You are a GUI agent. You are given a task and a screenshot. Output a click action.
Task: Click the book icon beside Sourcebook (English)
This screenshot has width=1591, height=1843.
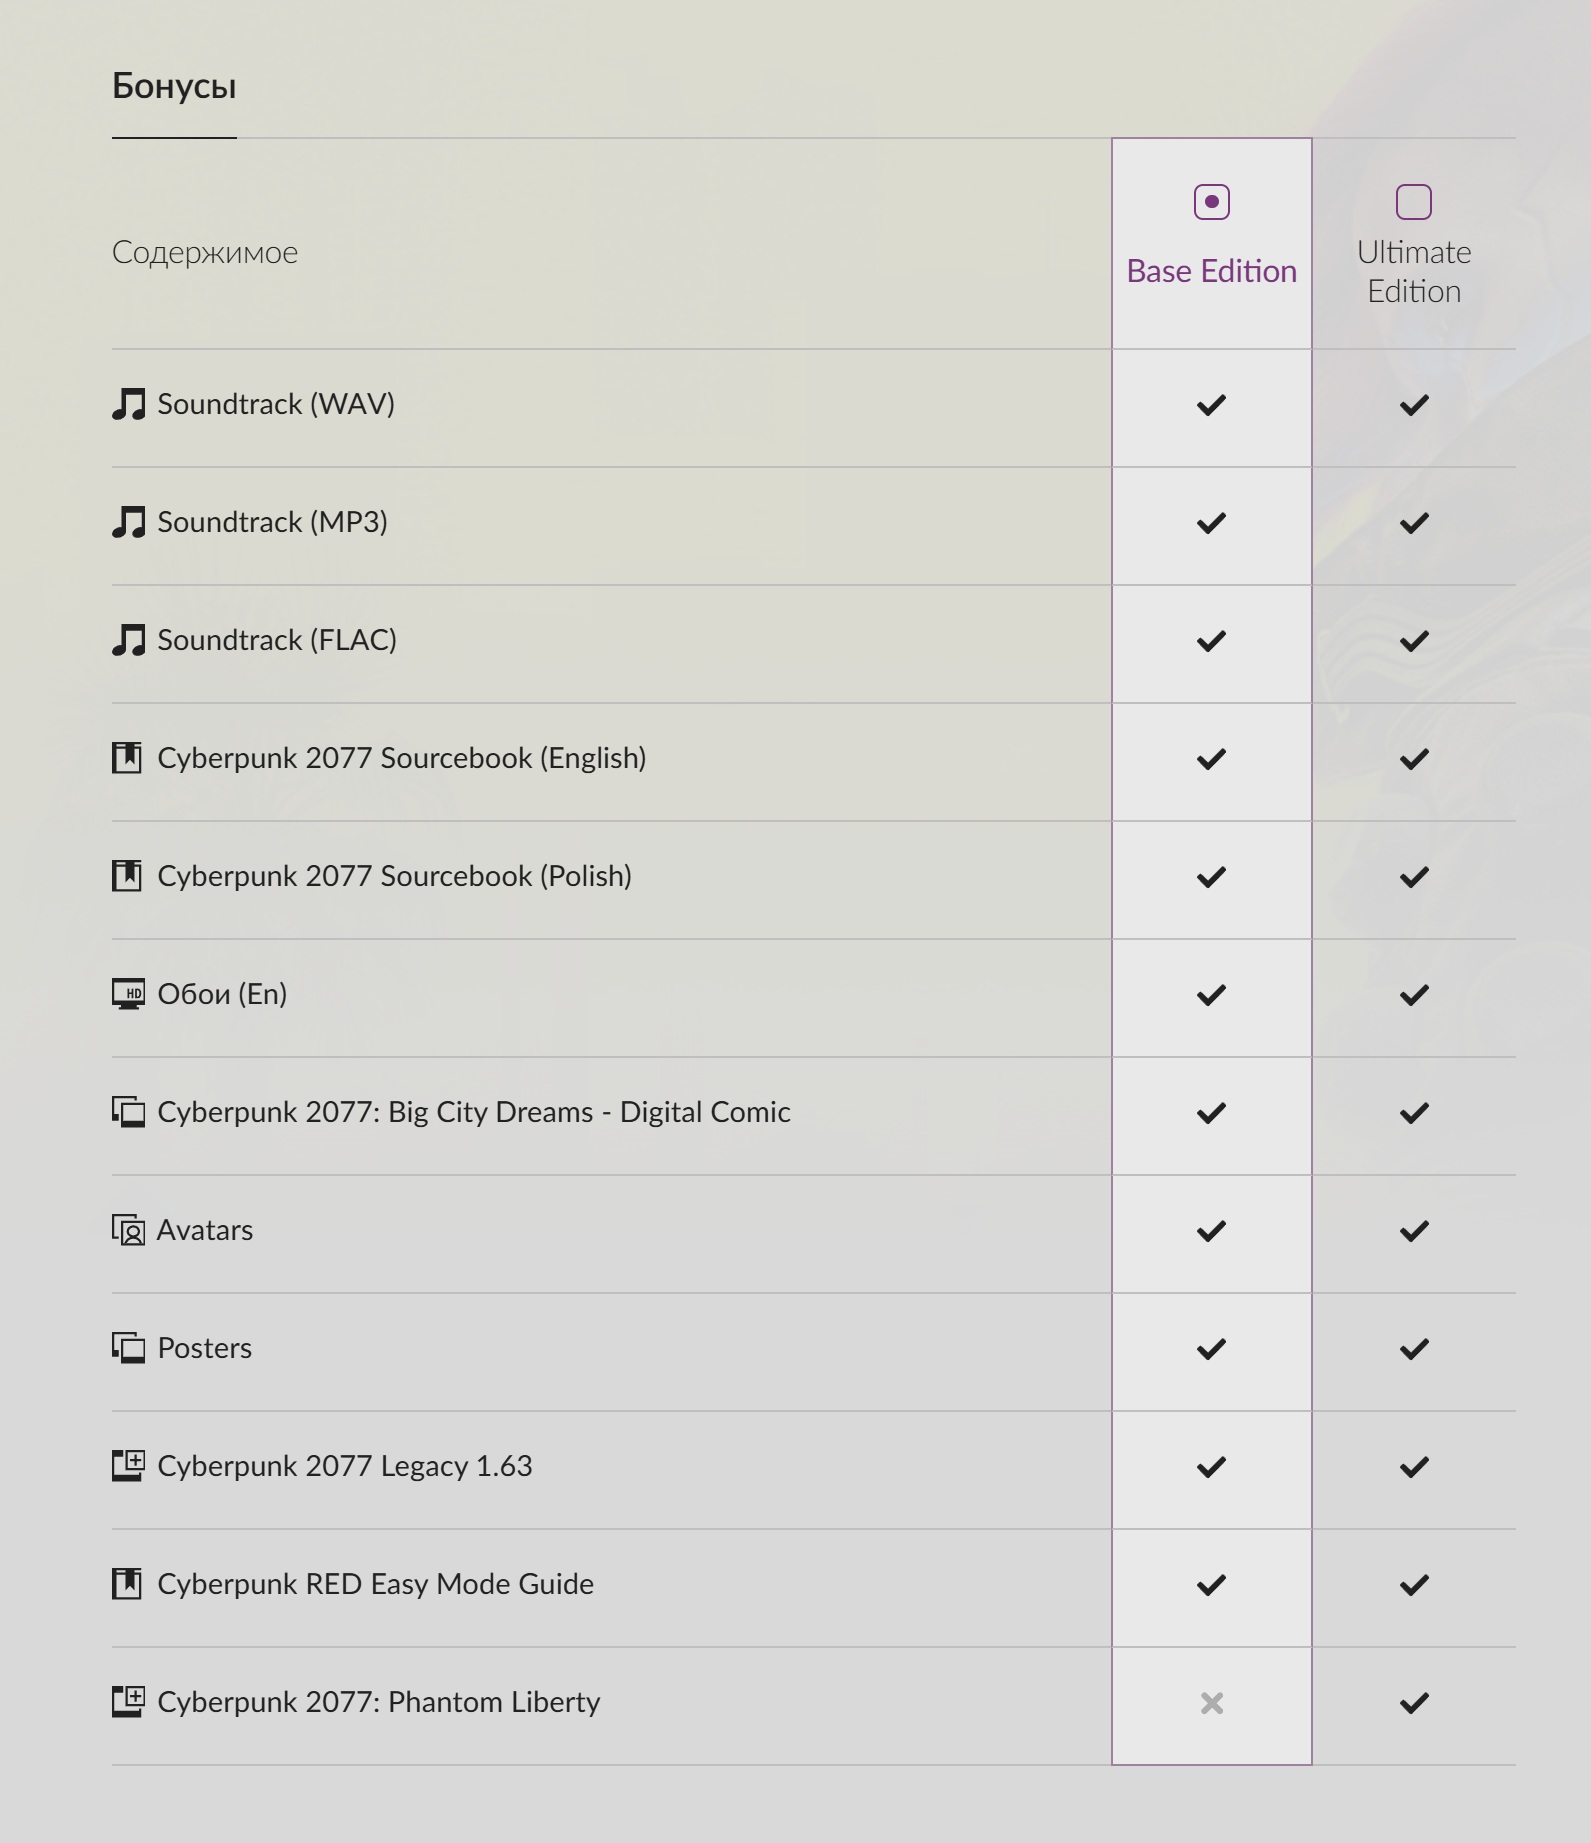coord(127,758)
